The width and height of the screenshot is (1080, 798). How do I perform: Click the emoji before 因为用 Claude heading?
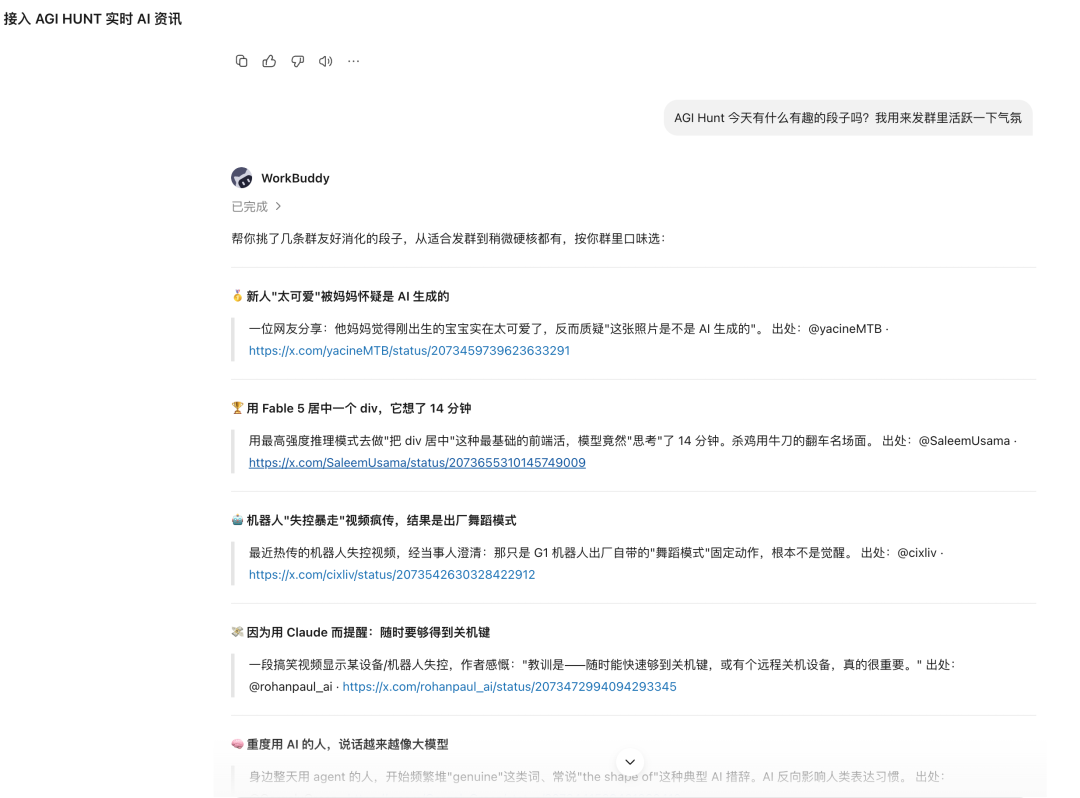[x=238, y=632]
